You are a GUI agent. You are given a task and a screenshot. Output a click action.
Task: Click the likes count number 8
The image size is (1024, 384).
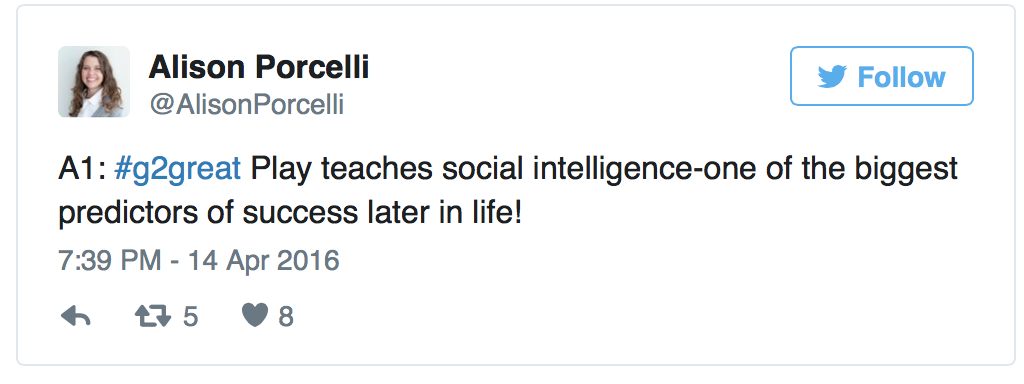point(285,317)
